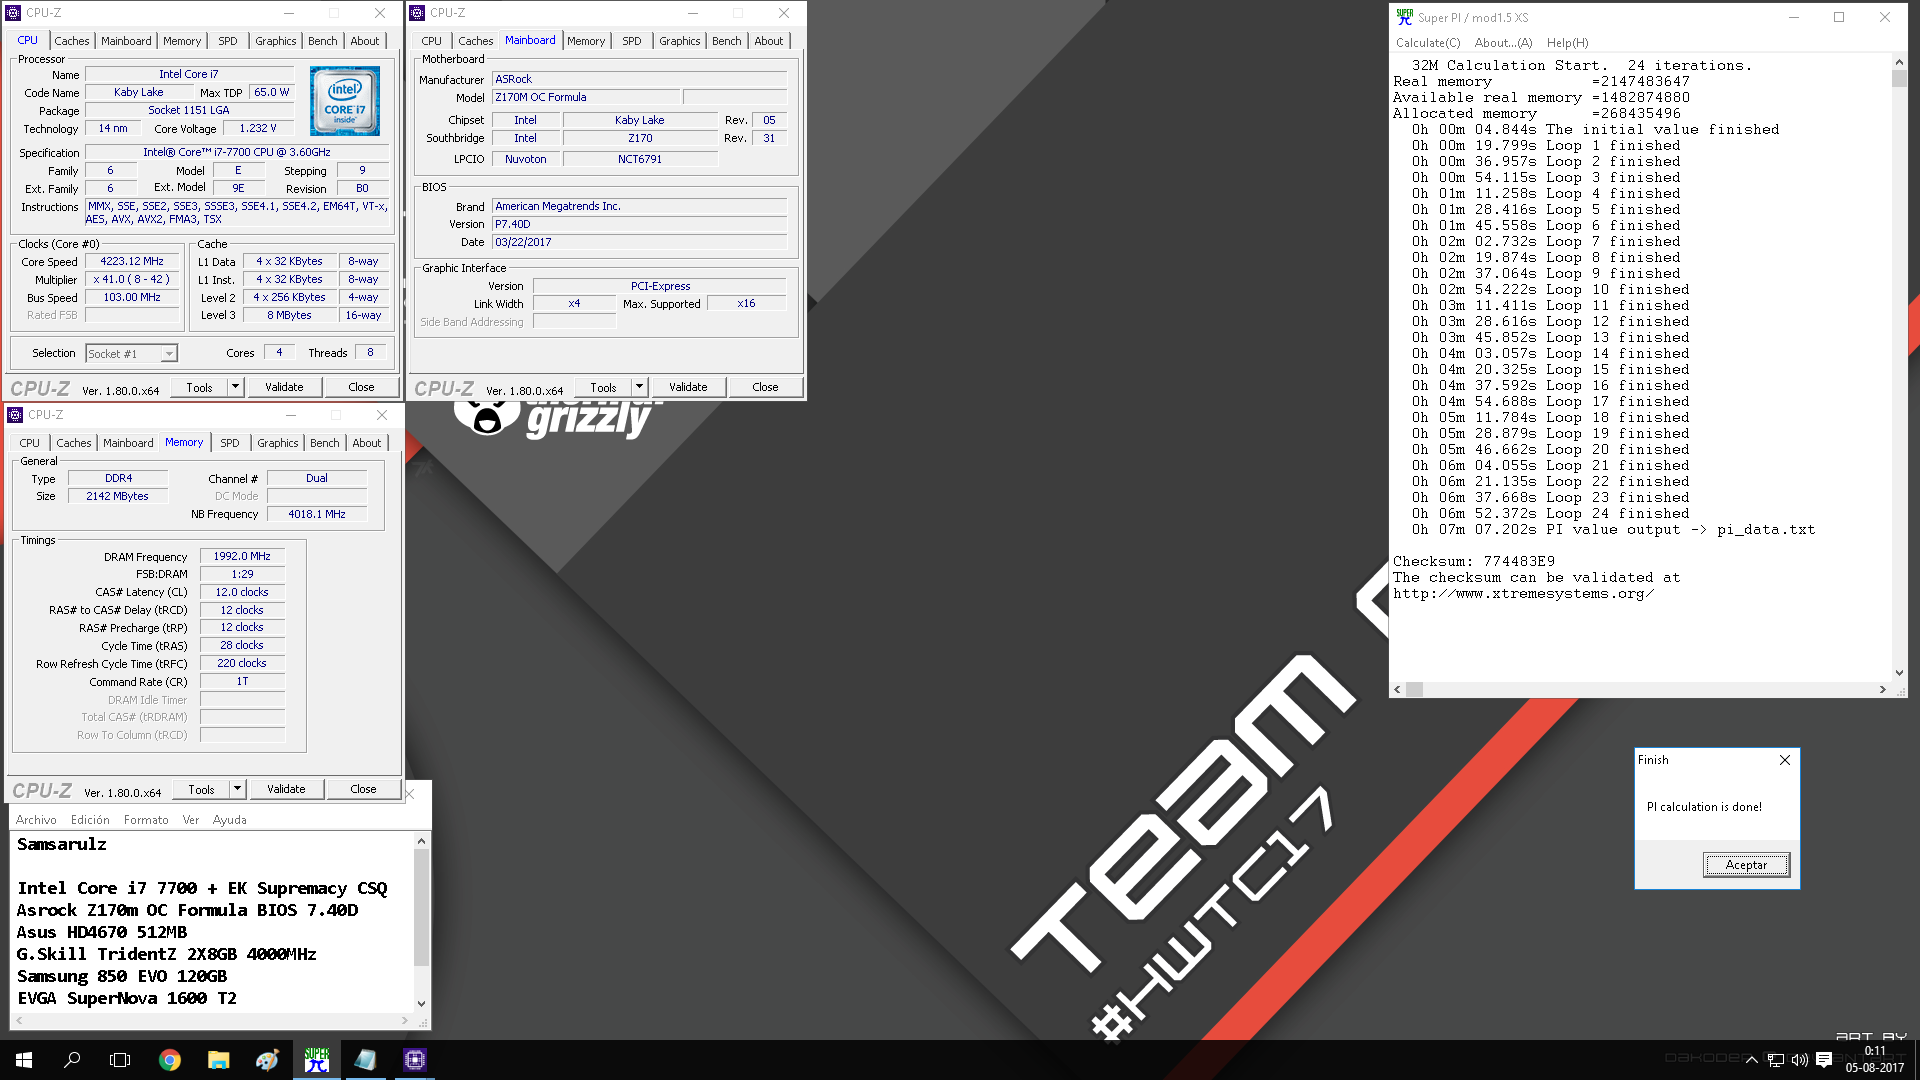The height and width of the screenshot is (1080, 1920).
Task: Click the Core Voltage value 1.232 V
Action: tap(258, 129)
